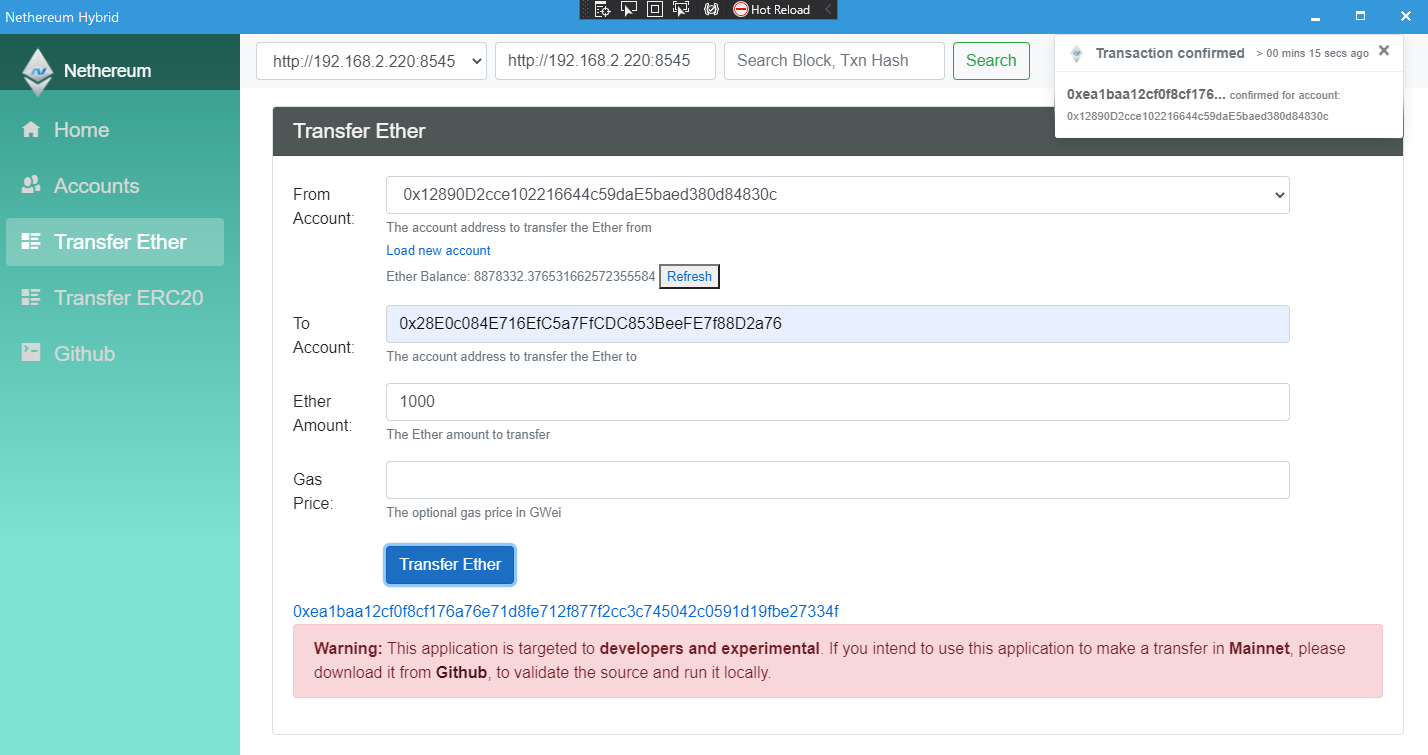Click the Search button
1428x755 pixels.
[991, 61]
